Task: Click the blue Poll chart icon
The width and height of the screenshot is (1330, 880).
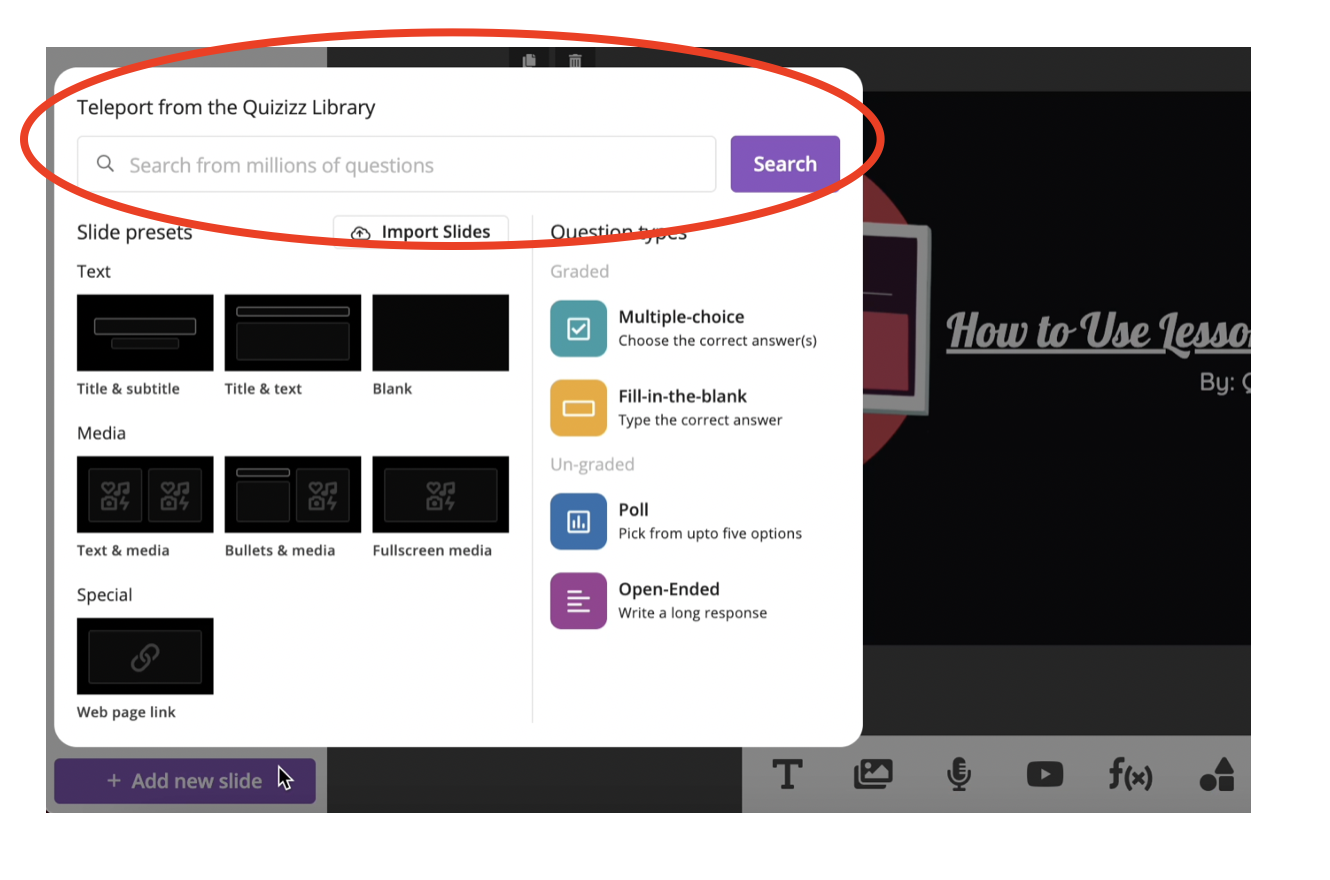Action: click(579, 521)
